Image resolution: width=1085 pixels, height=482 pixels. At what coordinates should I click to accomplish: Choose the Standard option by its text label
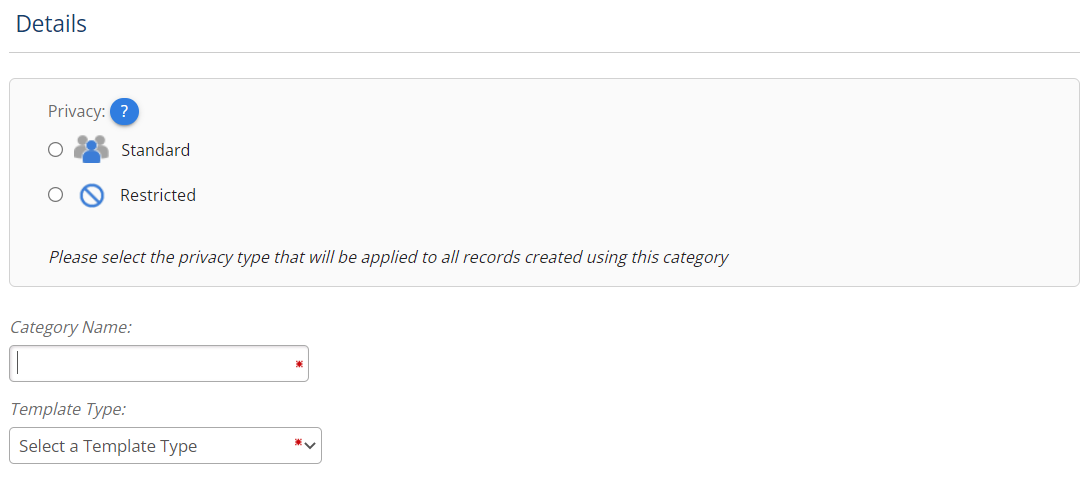coord(155,151)
